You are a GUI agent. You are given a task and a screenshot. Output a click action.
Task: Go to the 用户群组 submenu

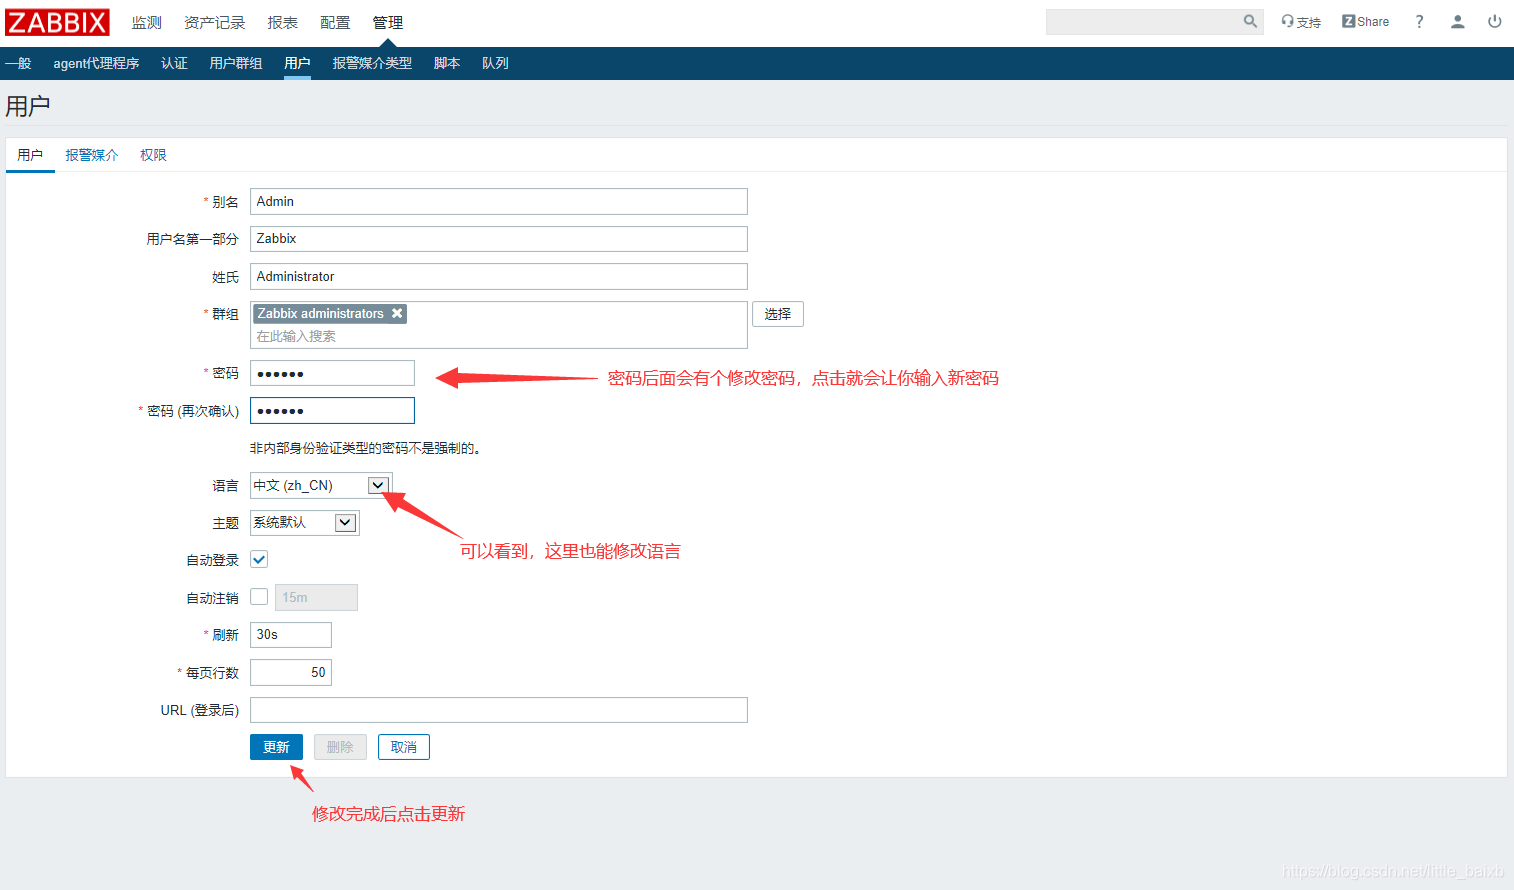pos(236,63)
